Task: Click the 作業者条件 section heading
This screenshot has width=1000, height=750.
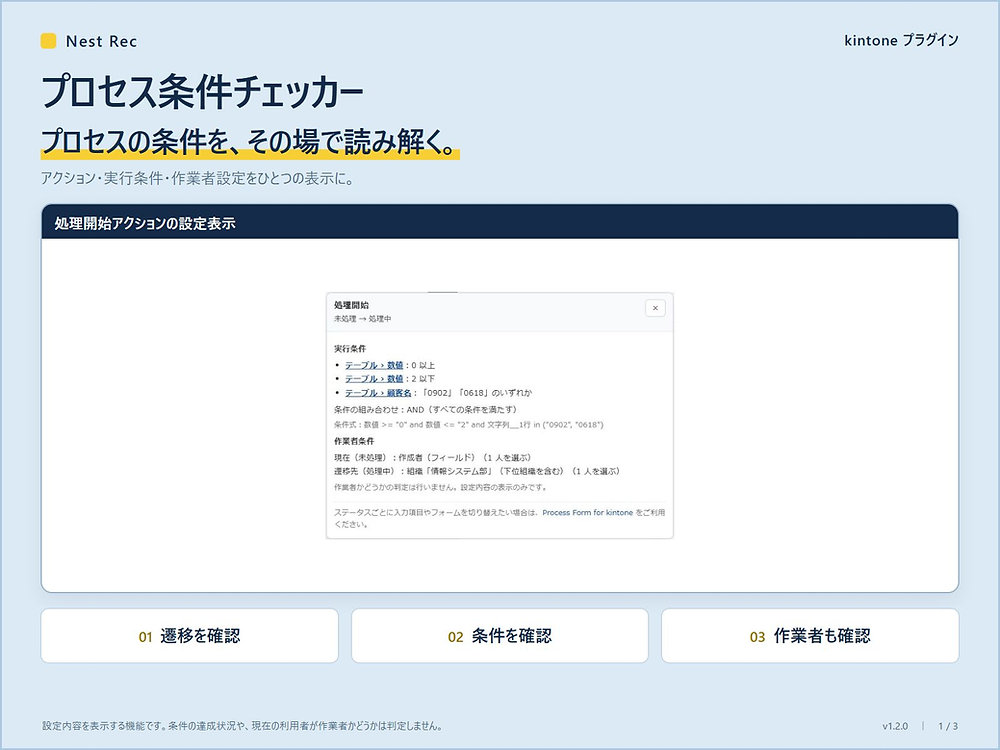Action: (354, 441)
